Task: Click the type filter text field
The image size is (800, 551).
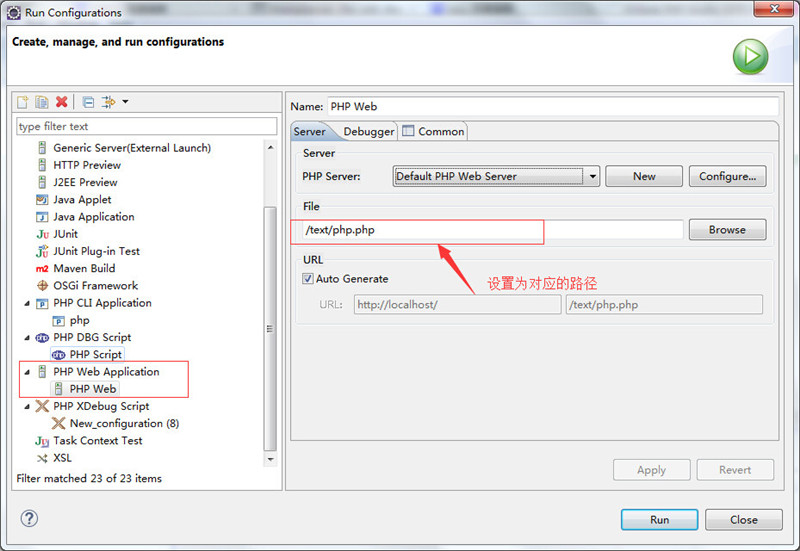Action: [146, 126]
